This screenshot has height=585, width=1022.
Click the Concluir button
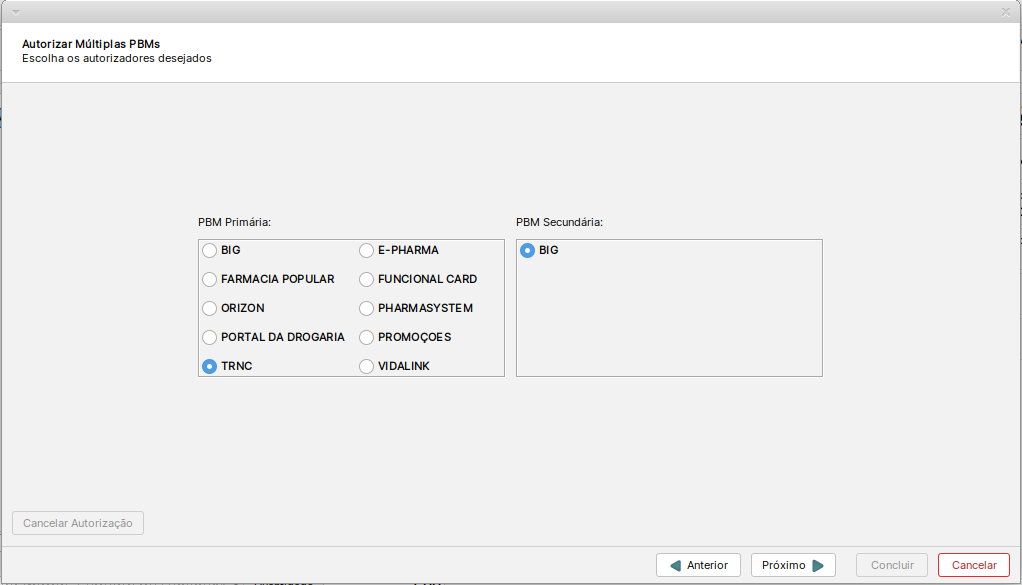[892, 565]
